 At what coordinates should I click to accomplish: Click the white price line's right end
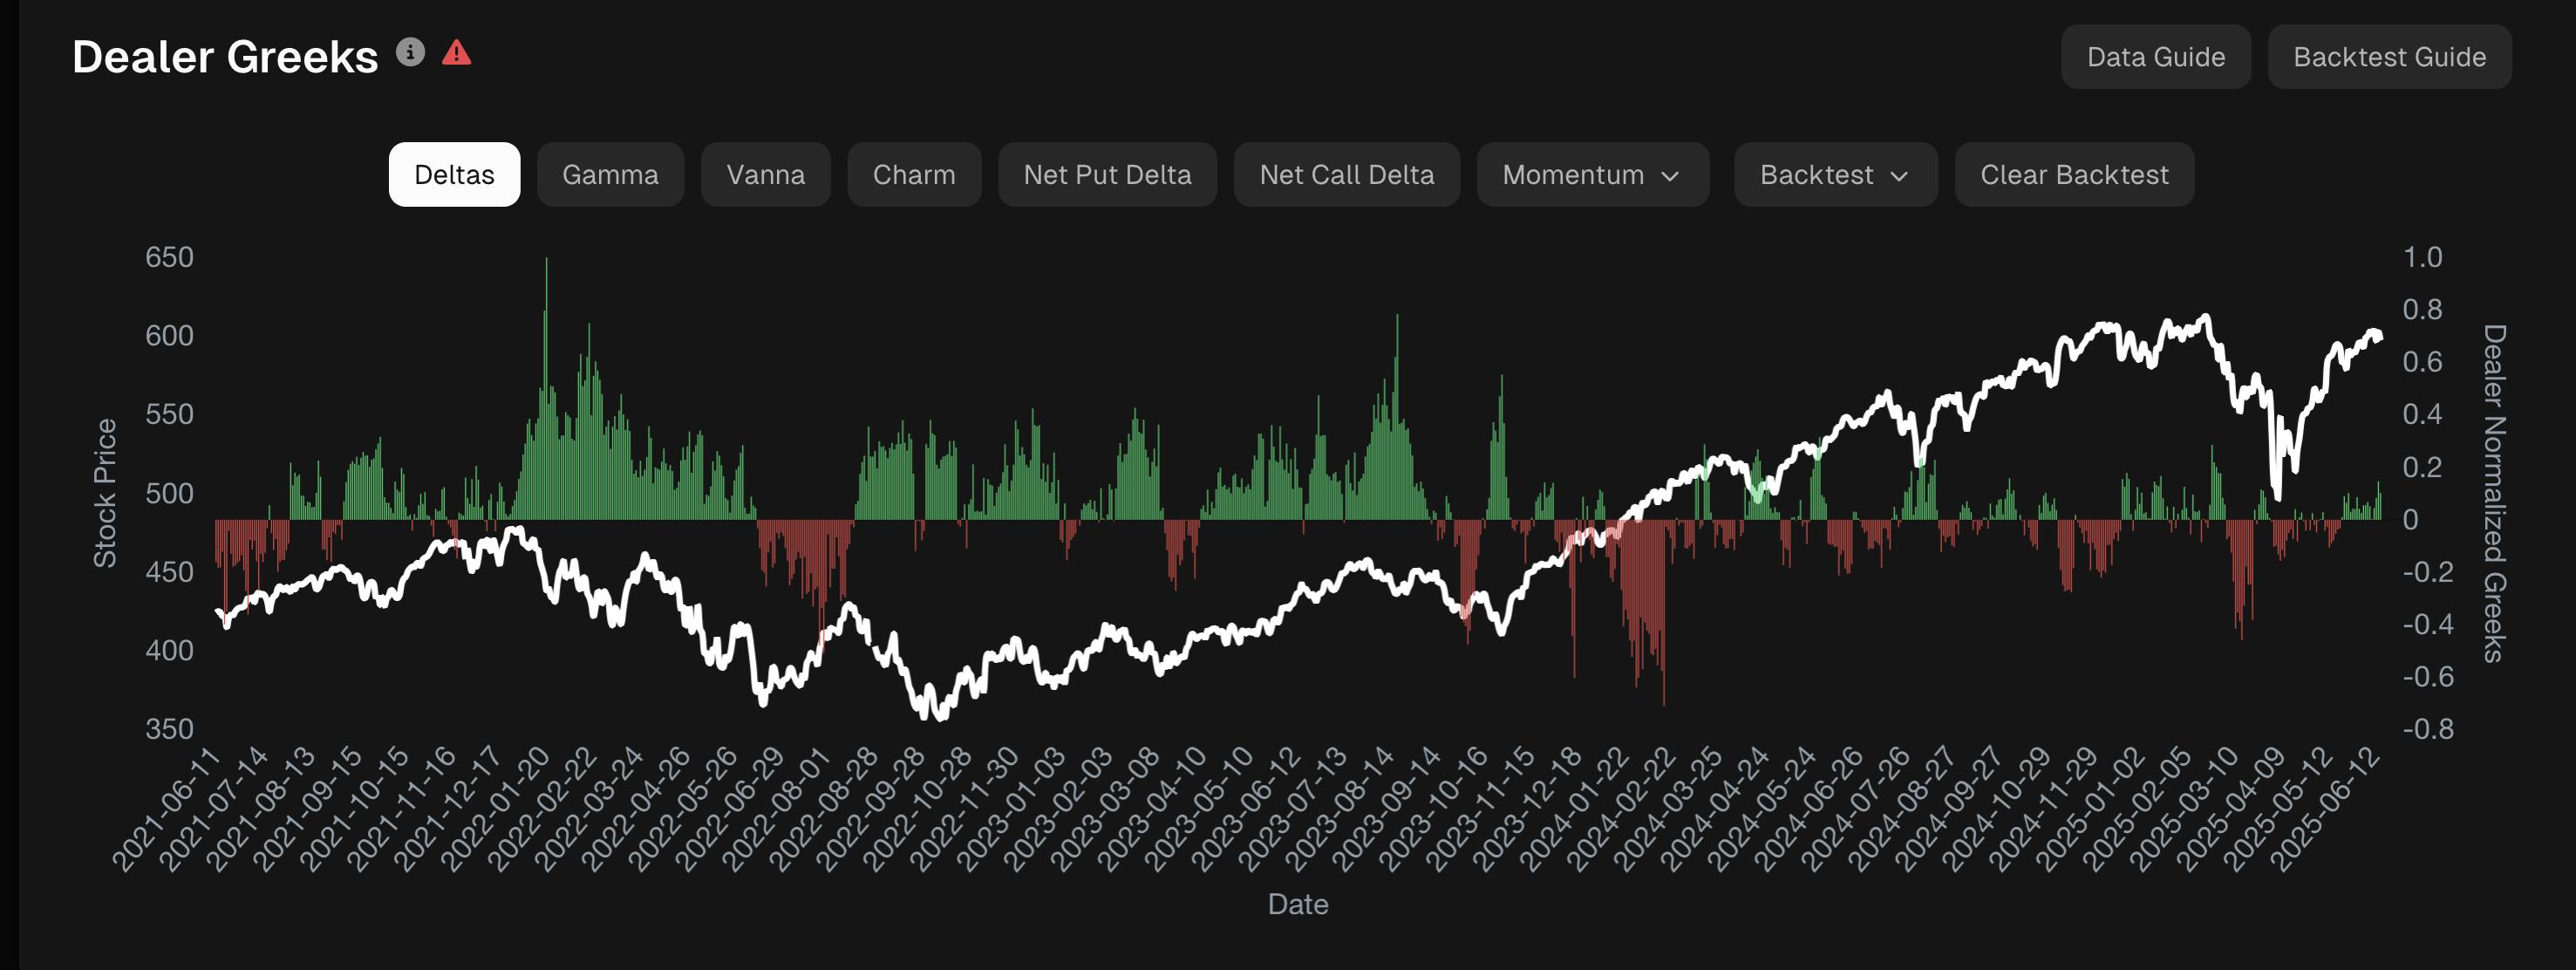click(2380, 337)
